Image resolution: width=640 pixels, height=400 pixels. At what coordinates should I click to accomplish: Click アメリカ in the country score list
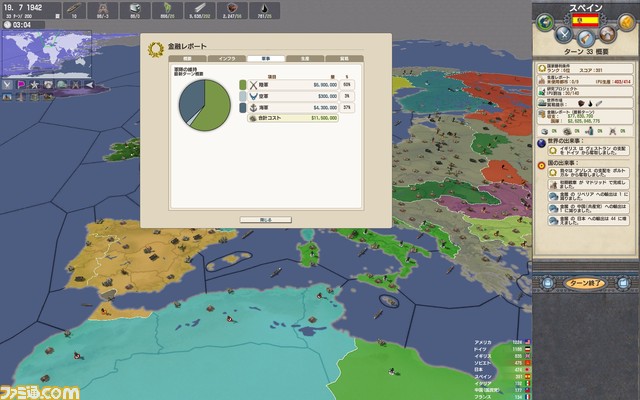[x=483, y=342]
